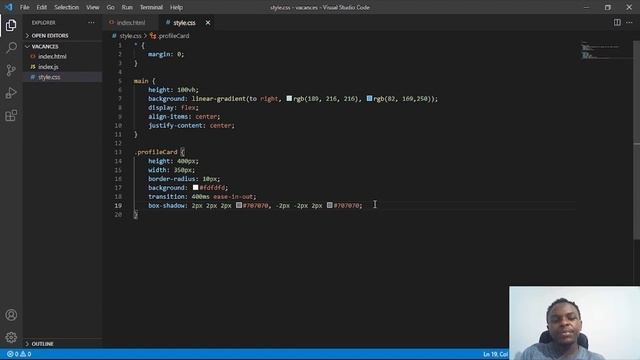This screenshot has height=360, width=640.
Task: Open the Run and Debug view
Action: pyautogui.click(x=11, y=93)
